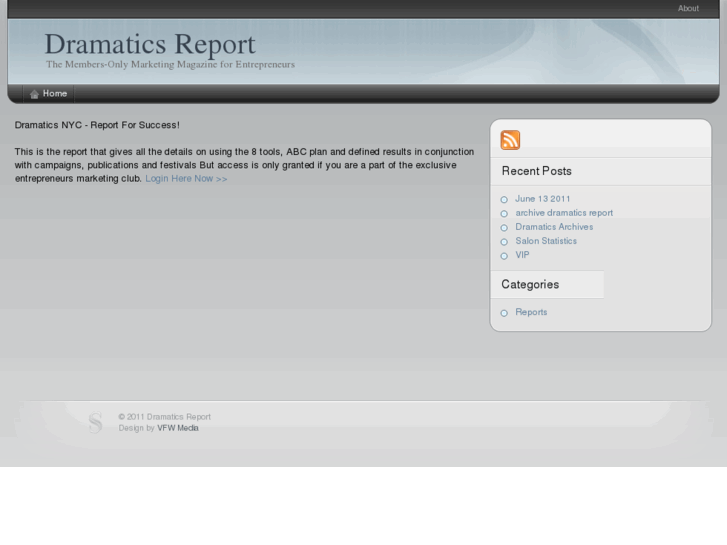727x545 pixels.
Task: Follow the Login Here Now >> link
Action: tap(186, 179)
